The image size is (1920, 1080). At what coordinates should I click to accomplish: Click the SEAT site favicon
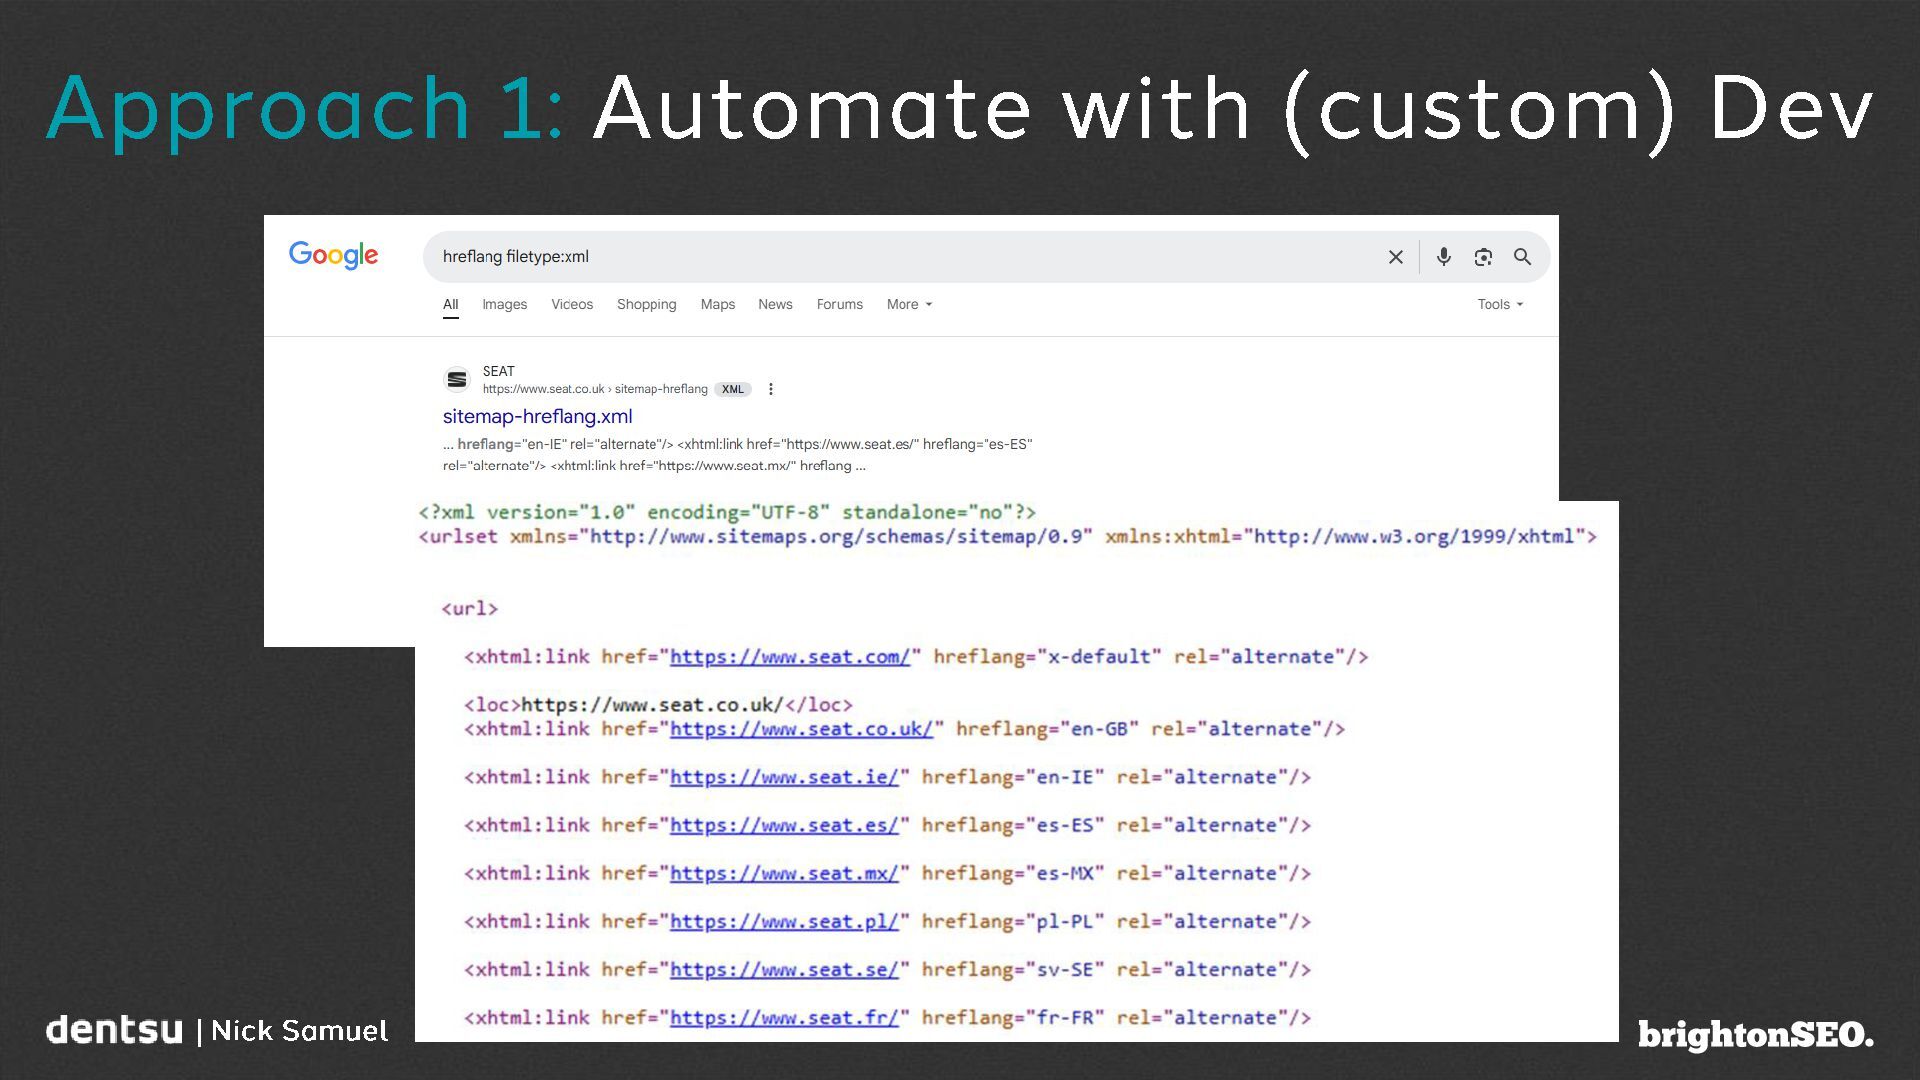tap(457, 380)
